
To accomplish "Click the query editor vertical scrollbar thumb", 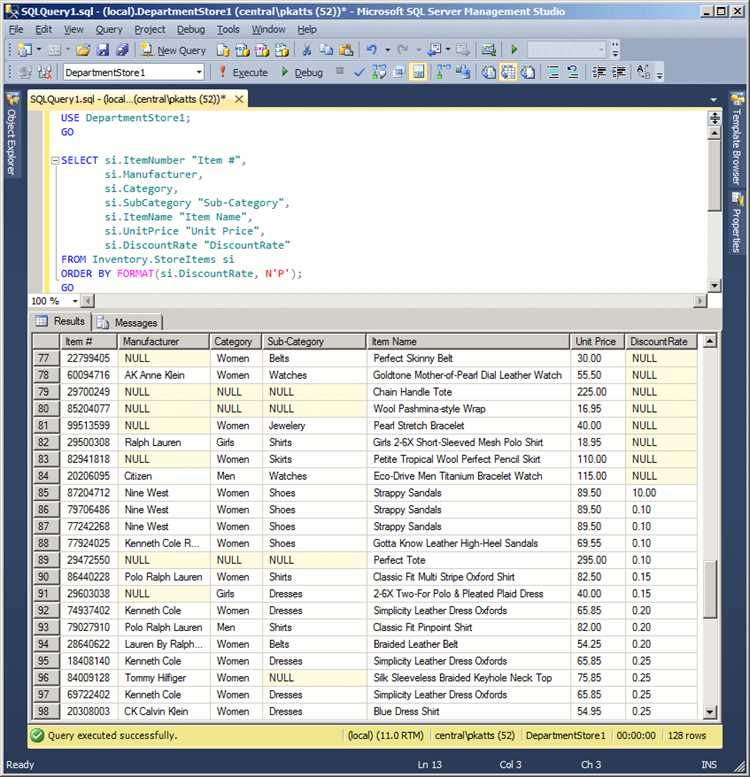I will point(714,175).
